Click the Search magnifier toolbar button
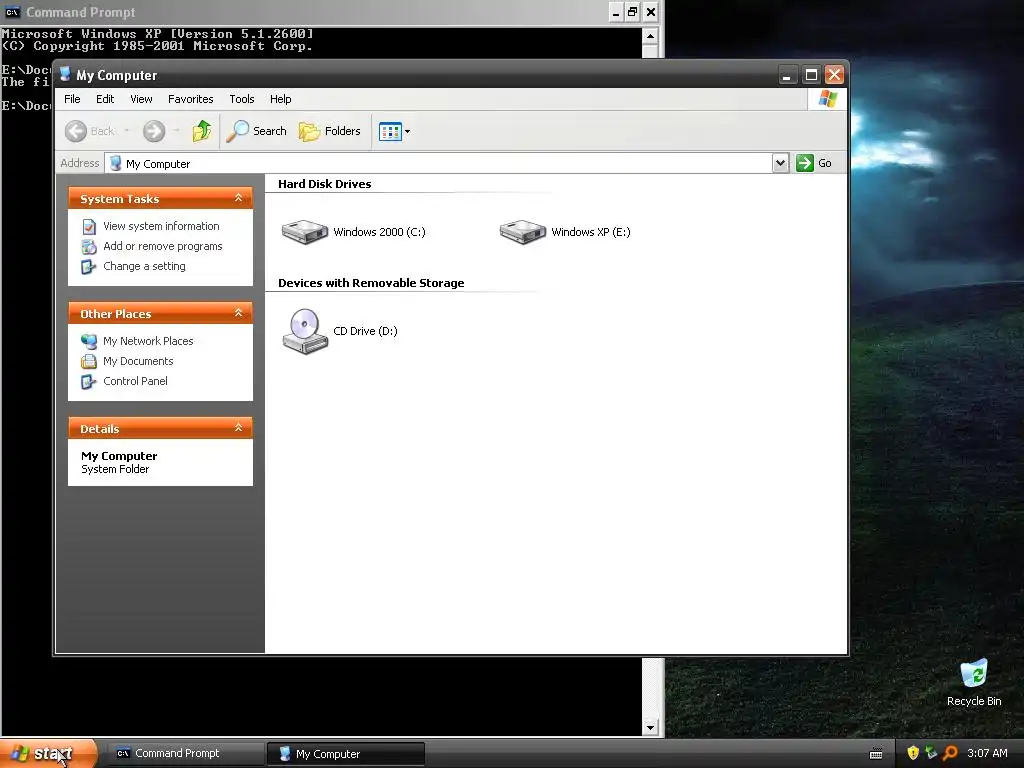Image resolution: width=1024 pixels, height=768 pixels. [x=257, y=131]
